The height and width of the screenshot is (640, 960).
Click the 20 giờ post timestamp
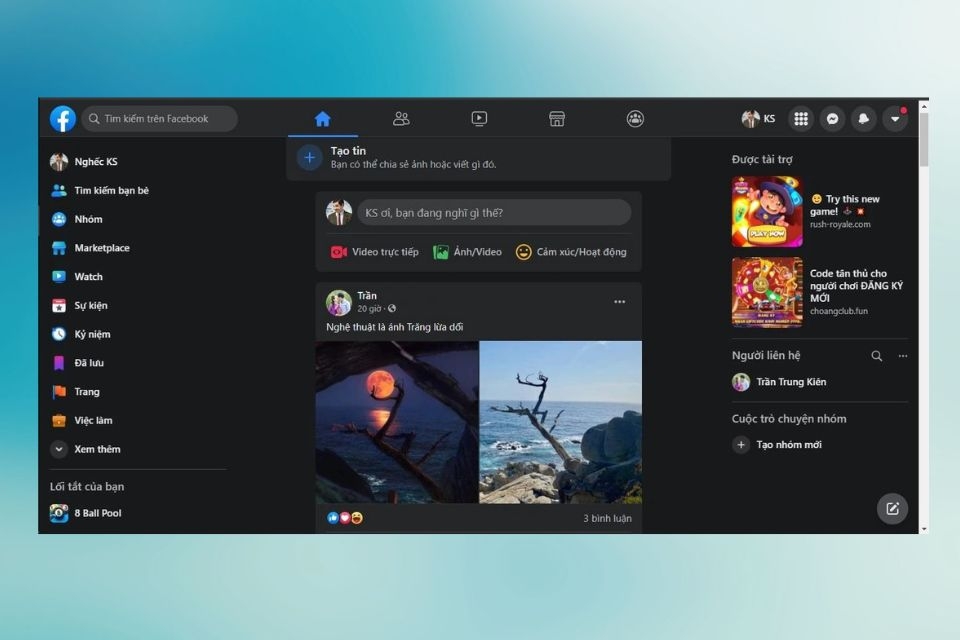[369, 309]
